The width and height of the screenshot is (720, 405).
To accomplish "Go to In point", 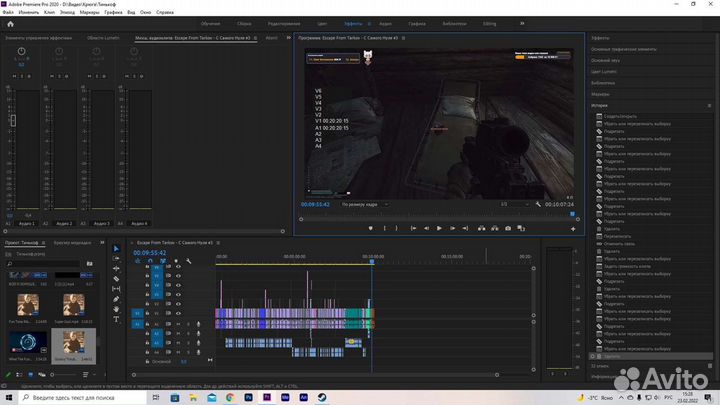I will click(413, 228).
